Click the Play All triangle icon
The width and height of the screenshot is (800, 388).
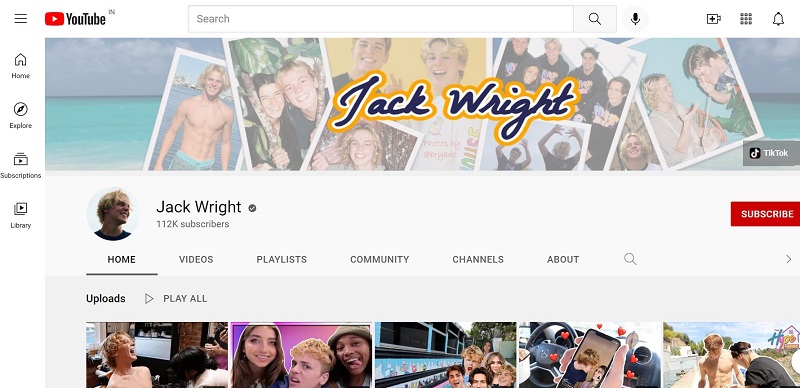tap(149, 299)
